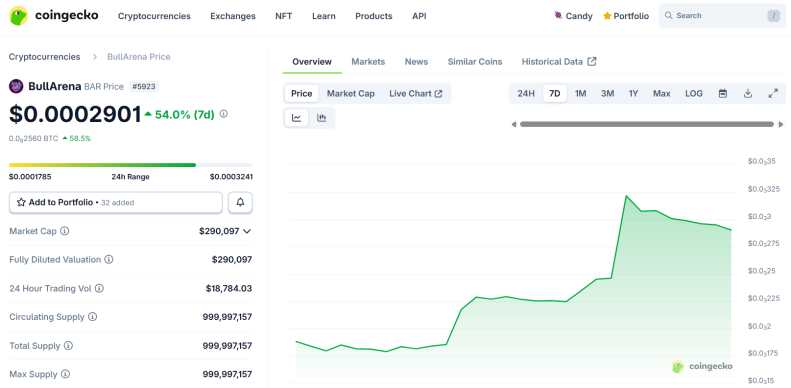Viewport: 791px width, 388px height.
Task: Click left arrow of chart range scroller
Action: click(514, 124)
